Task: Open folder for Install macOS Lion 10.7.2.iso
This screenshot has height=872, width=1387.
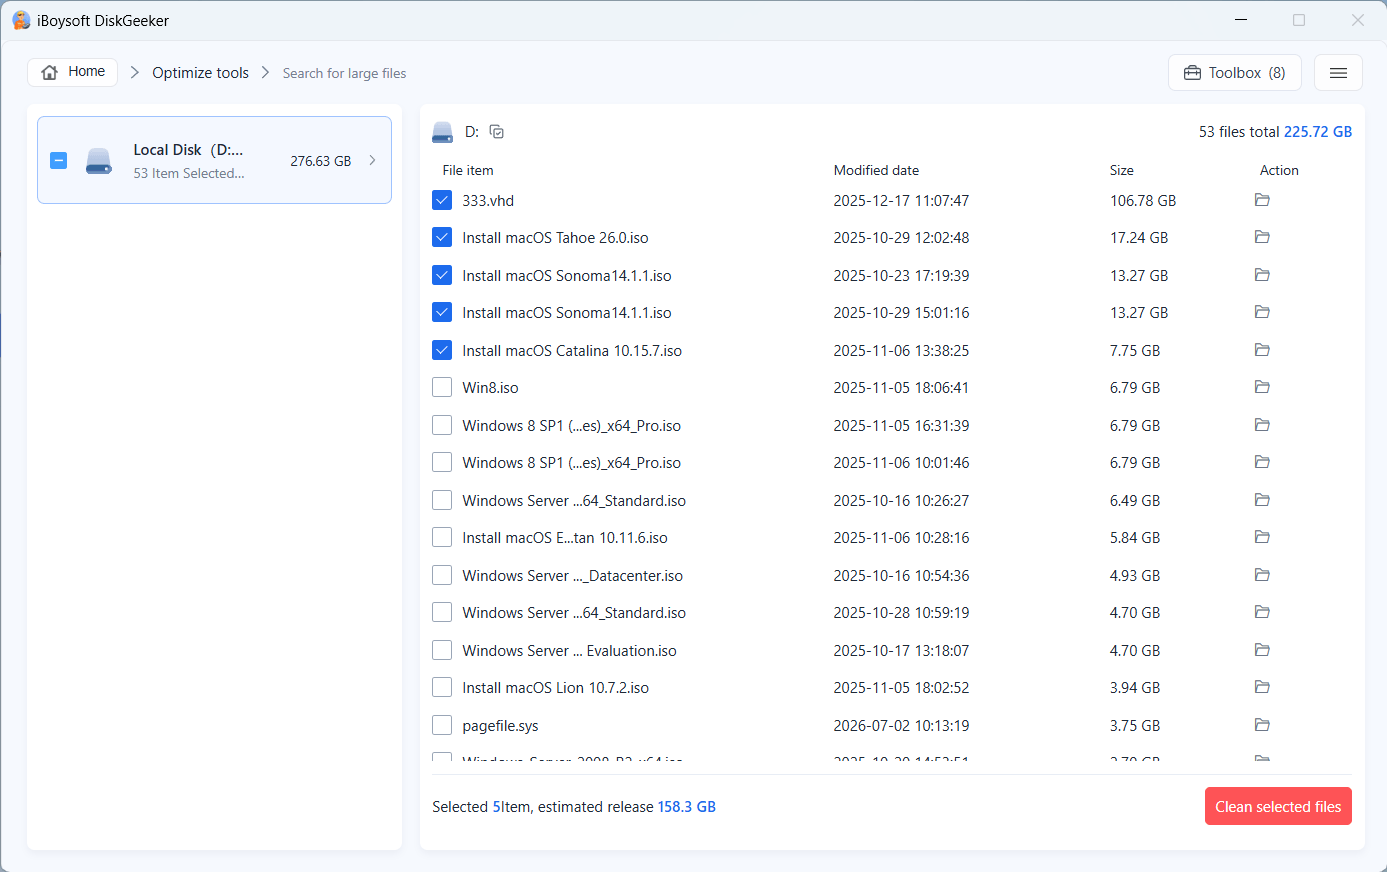Action: click(1262, 687)
